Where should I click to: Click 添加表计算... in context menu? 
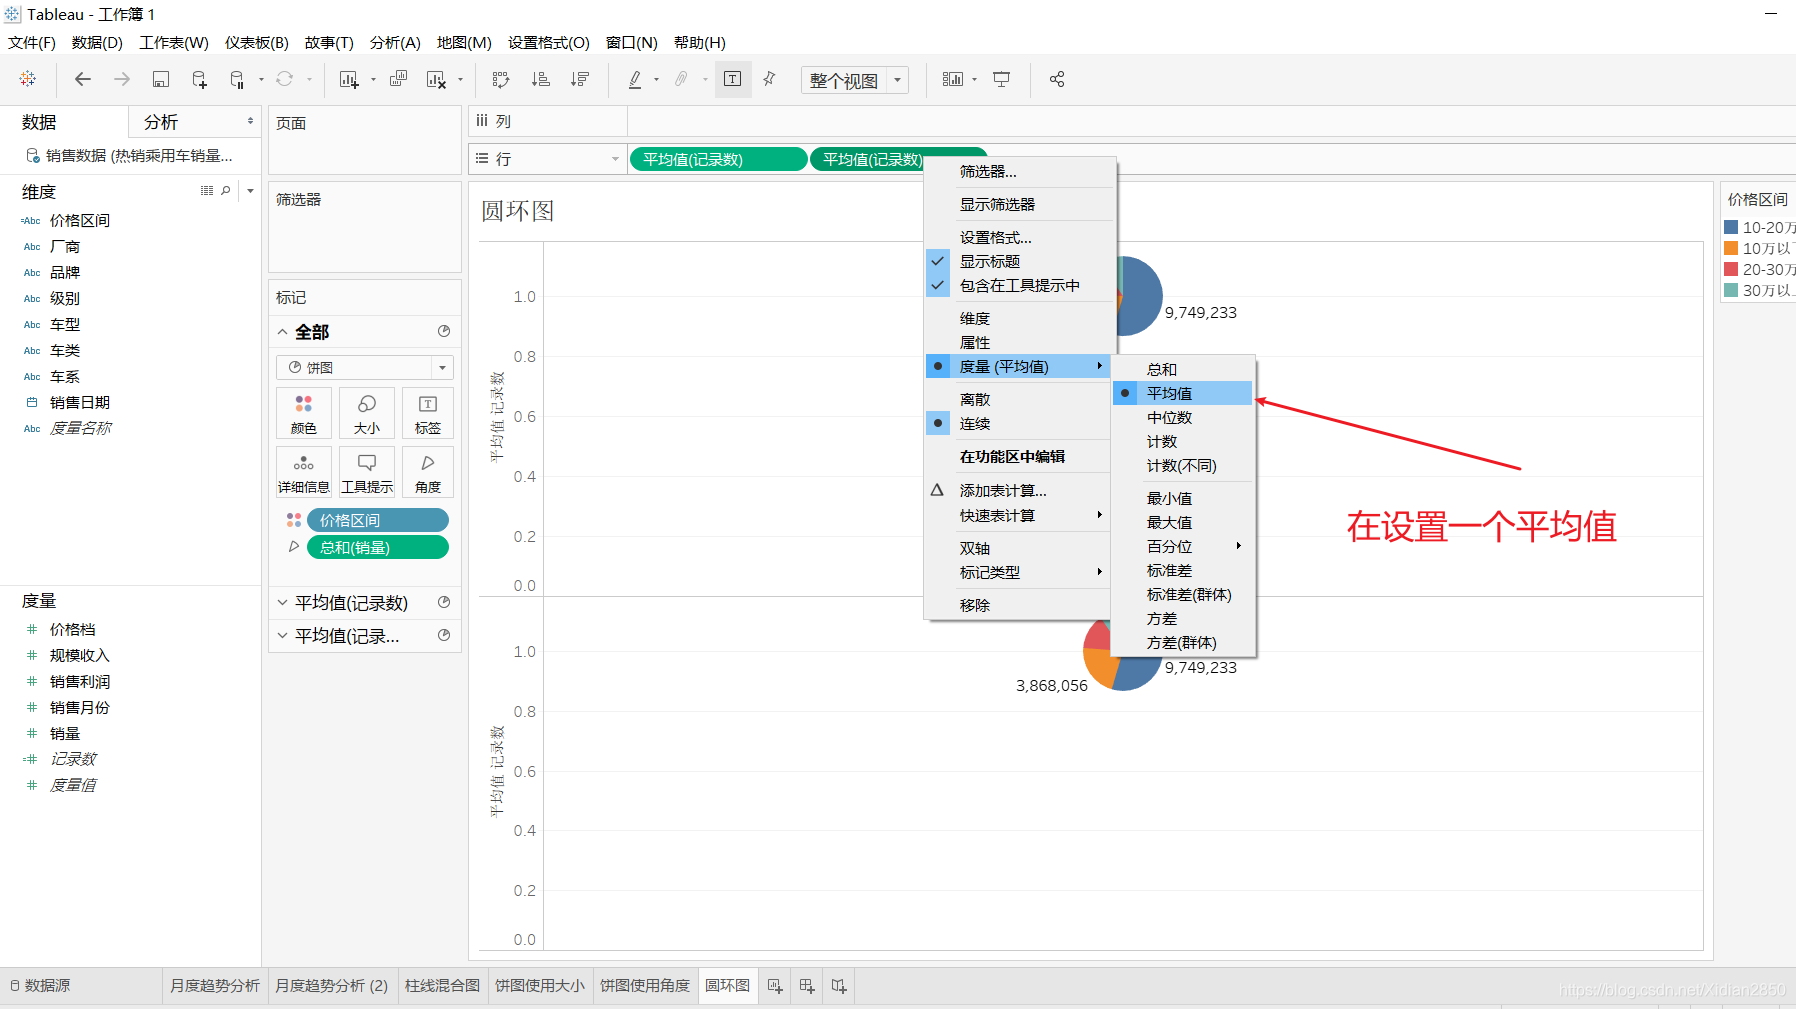click(1019, 491)
